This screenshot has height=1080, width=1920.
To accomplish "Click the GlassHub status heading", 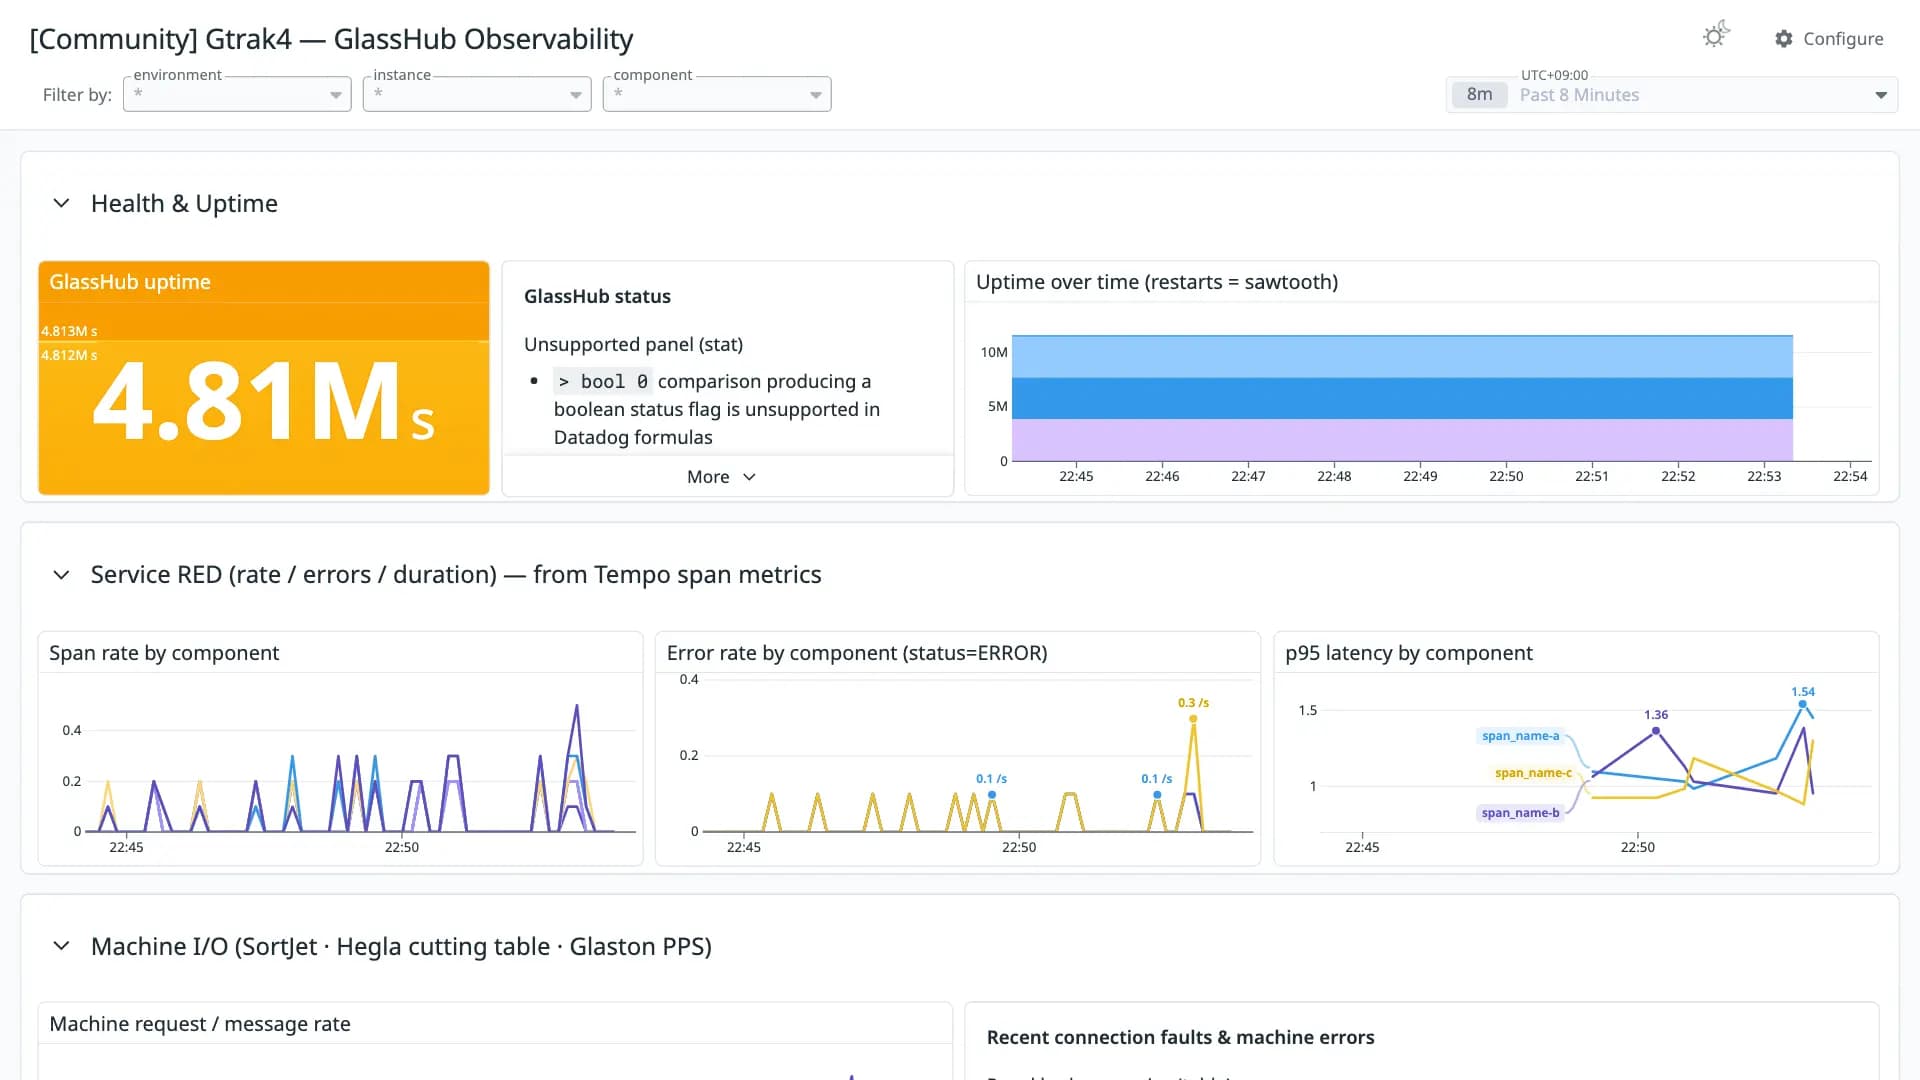I will tap(597, 296).
